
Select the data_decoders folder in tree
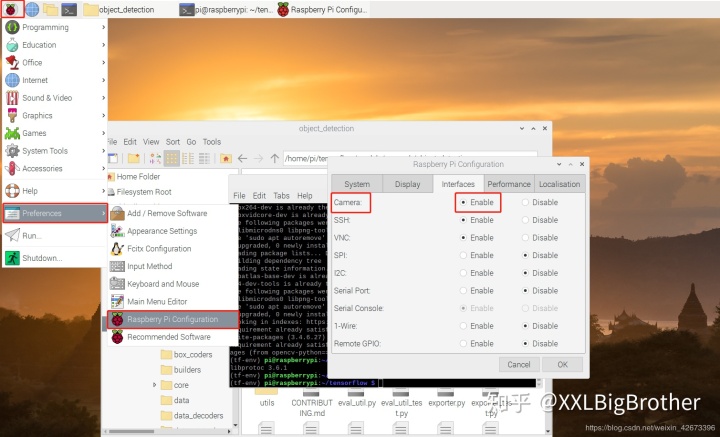click(x=192, y=416)
